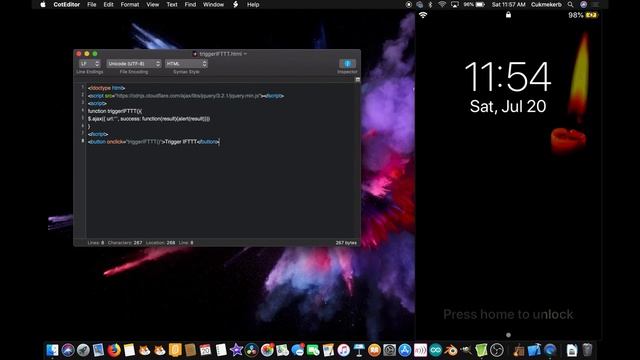Click Press home to unlock text
This screenshot has height=360, width=640.
pos(508,314)
